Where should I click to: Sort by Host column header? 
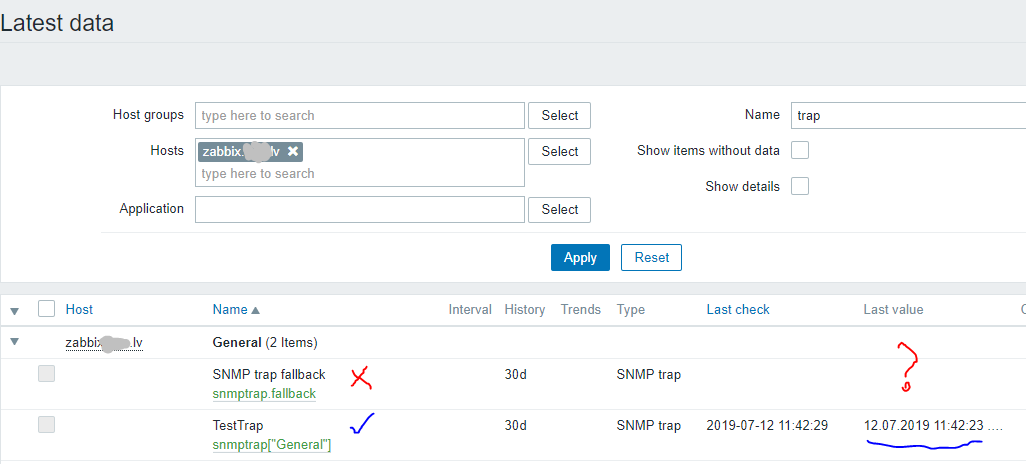(x=79, y=310)
